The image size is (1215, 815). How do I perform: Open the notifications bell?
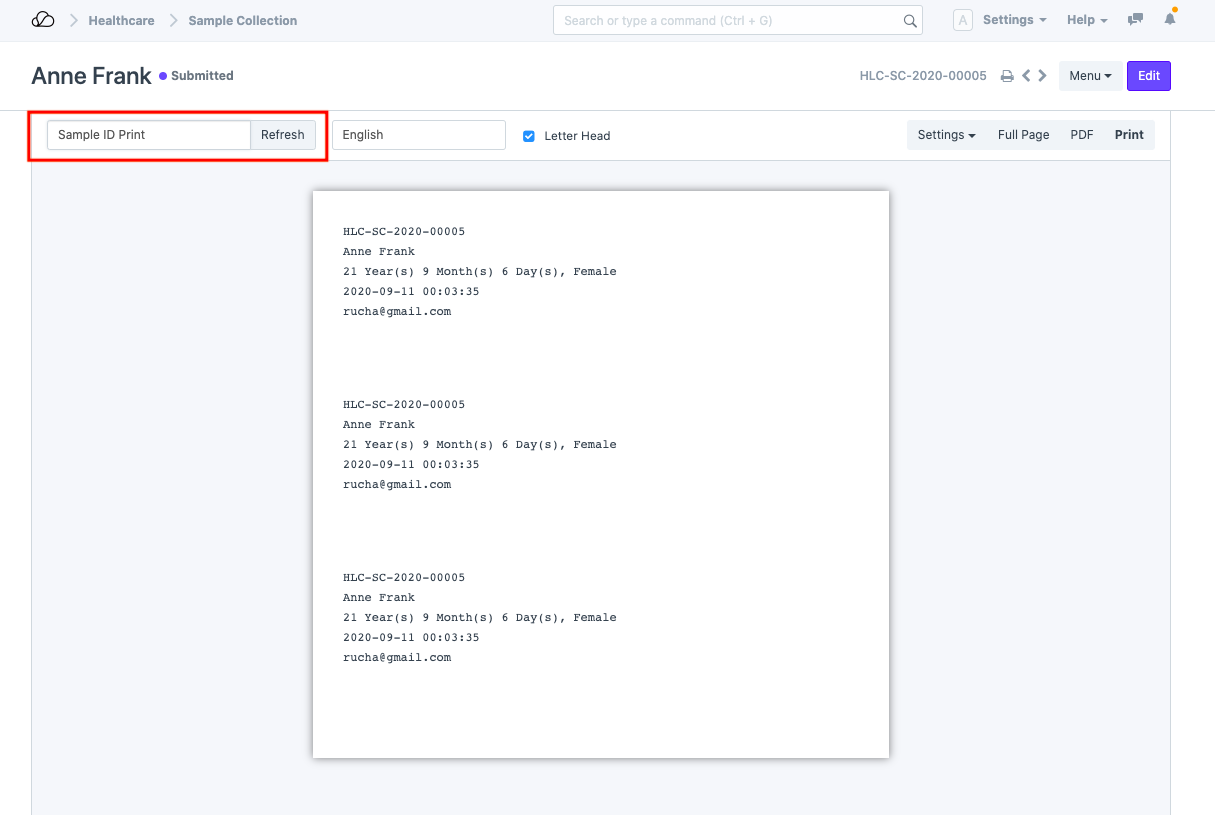[1169, 20]
